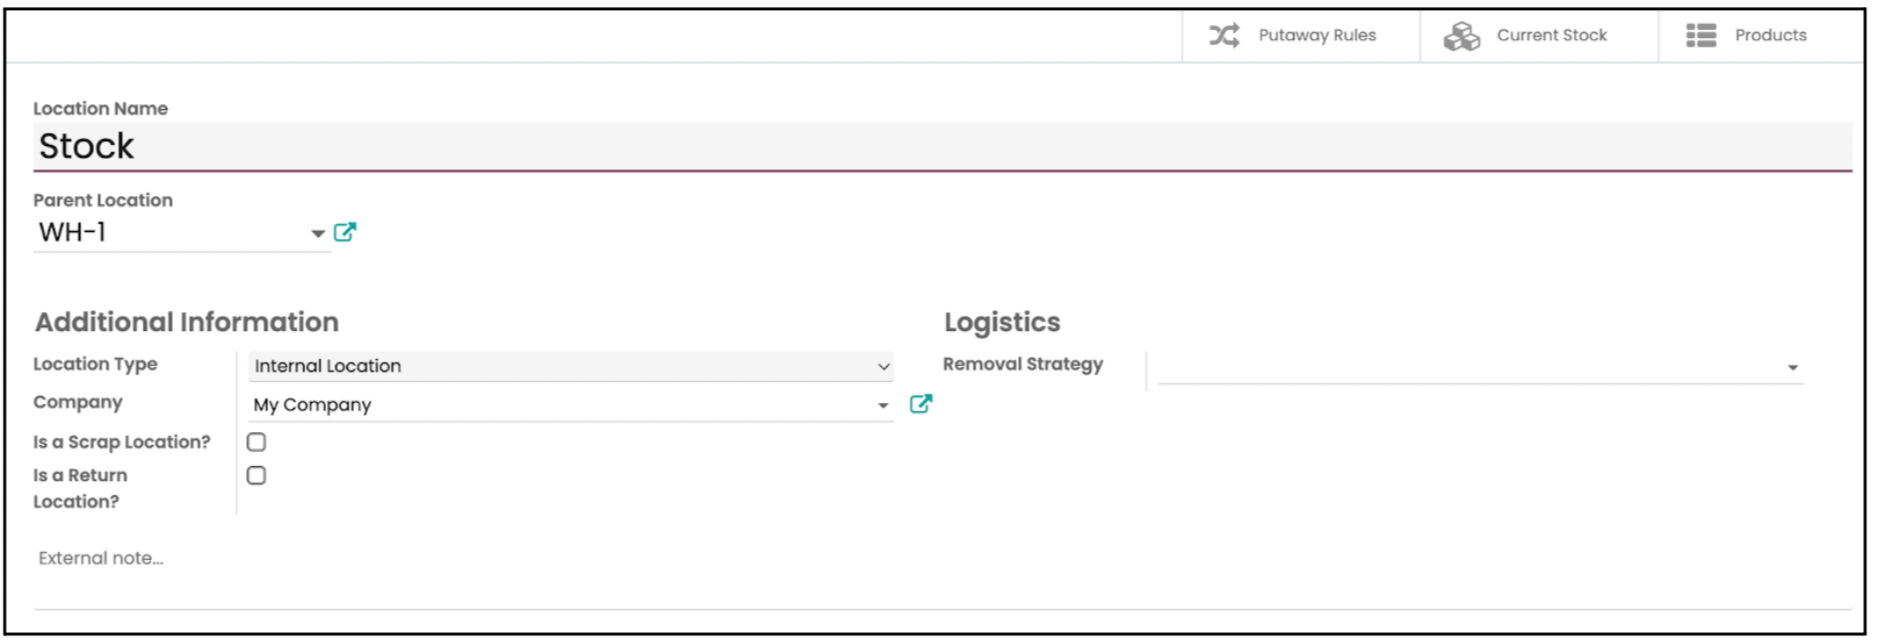Click the Products list icon
Image resolution: width=1880 pixels, height=644 pixels.
pos(1701,35)
